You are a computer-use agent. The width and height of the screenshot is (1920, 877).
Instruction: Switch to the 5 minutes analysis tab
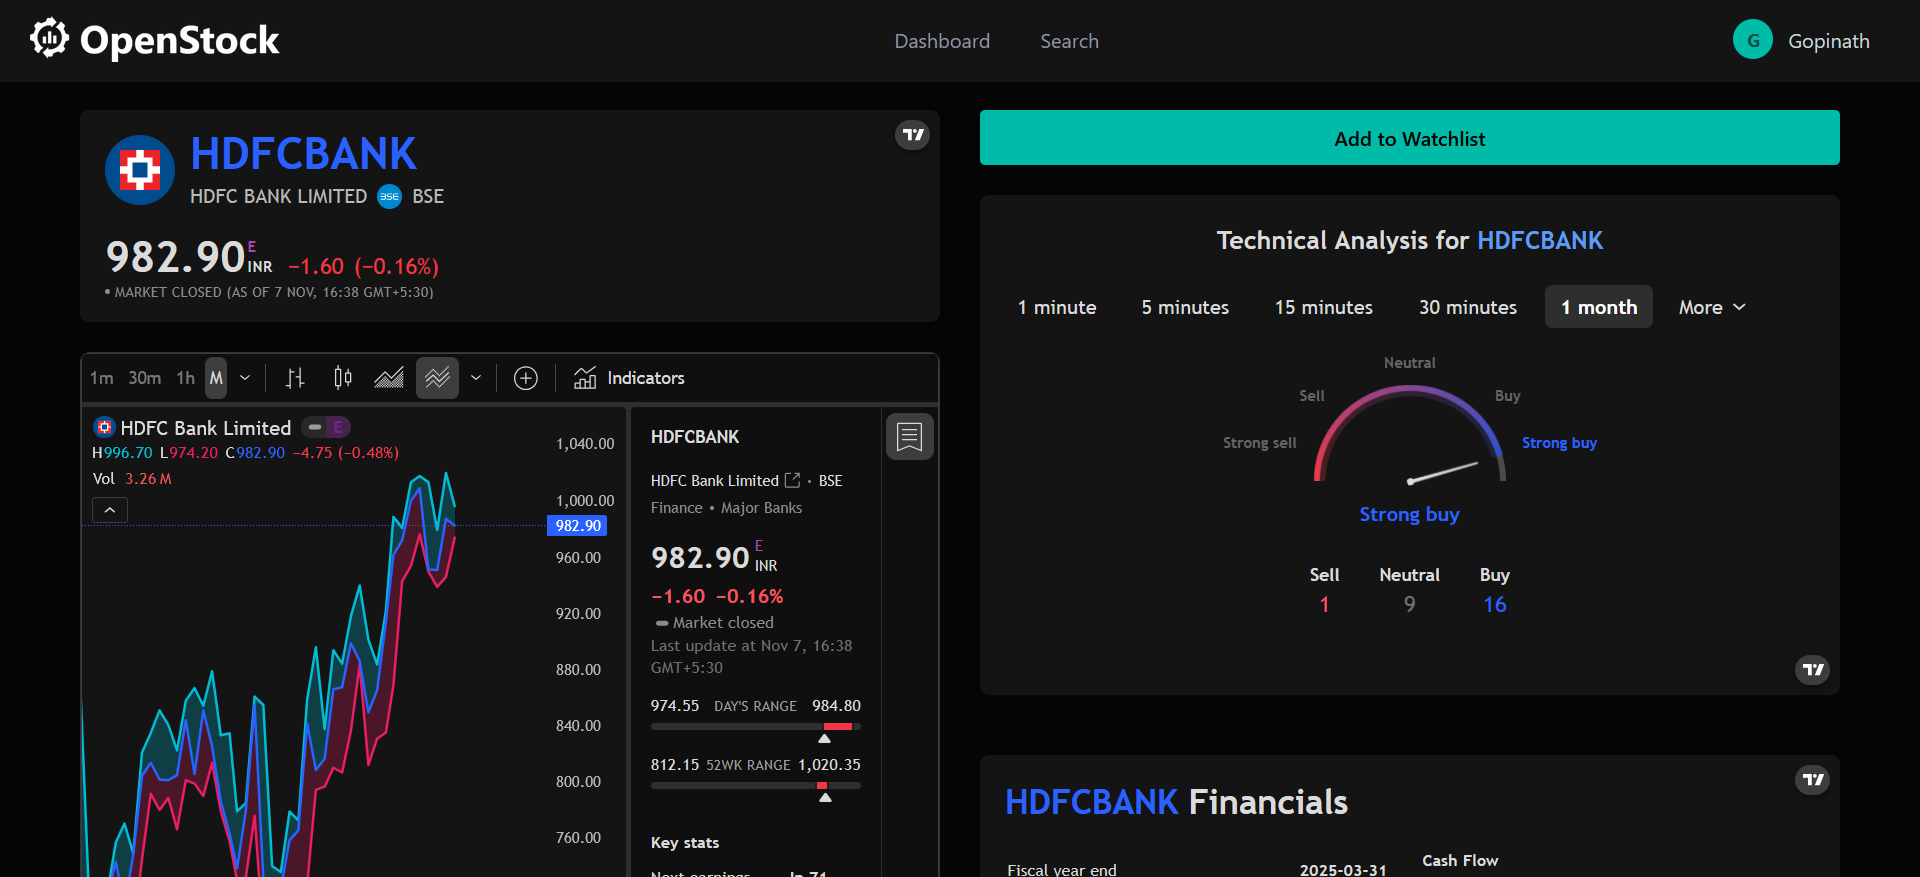click(x=1185, y=307)
